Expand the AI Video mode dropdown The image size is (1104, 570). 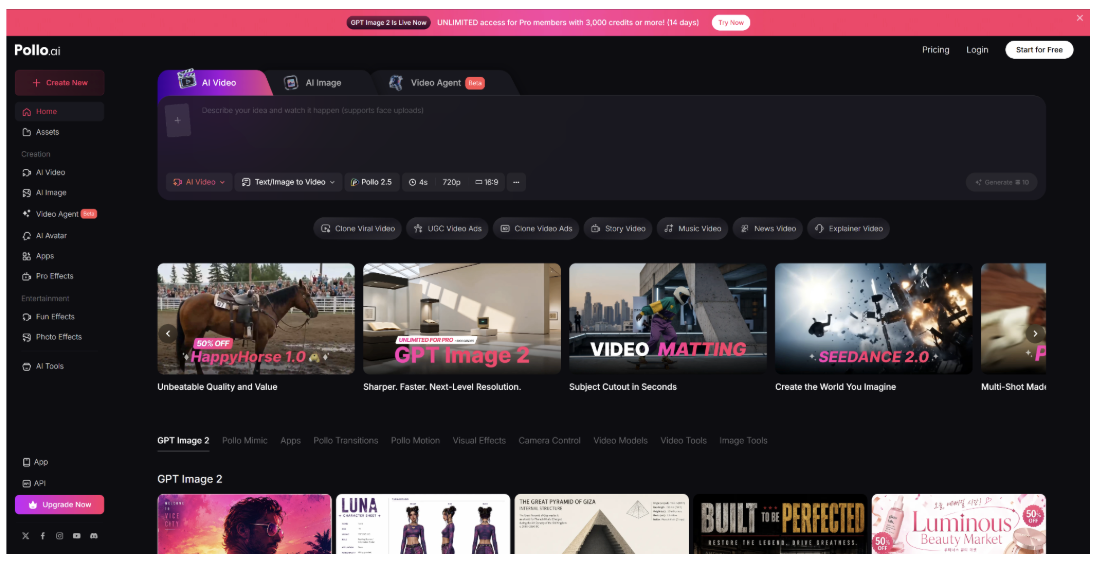[x=199, y=182]
